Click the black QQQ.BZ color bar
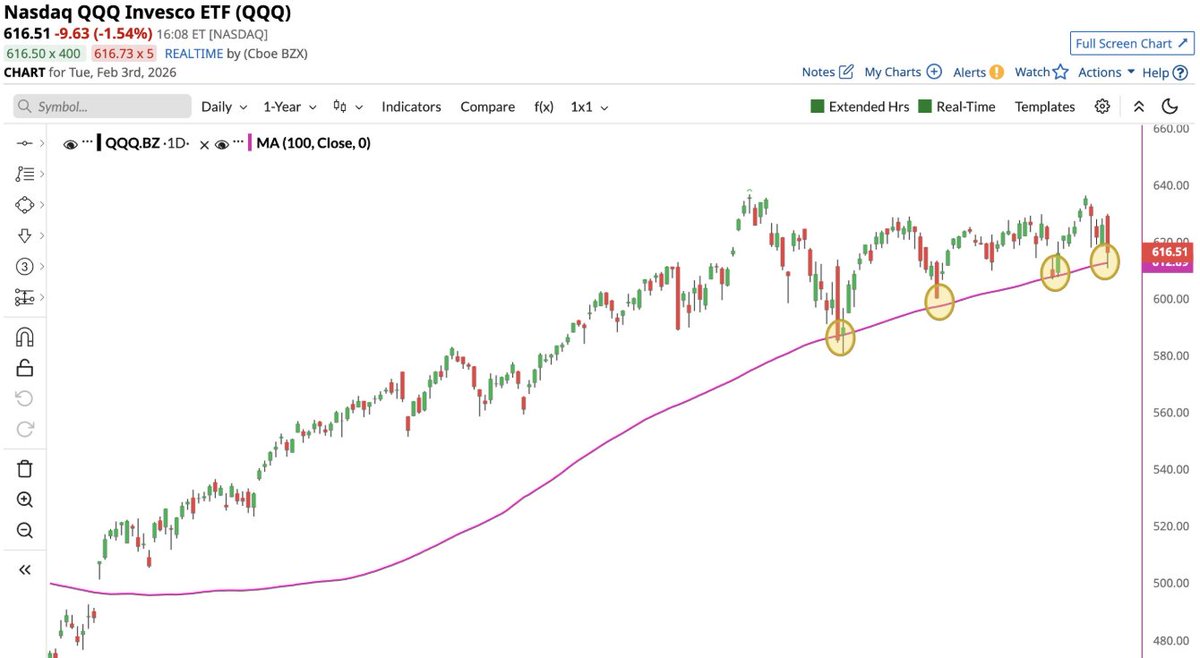This screenshot has width=1200, height=658. click(x=98, y=143)
